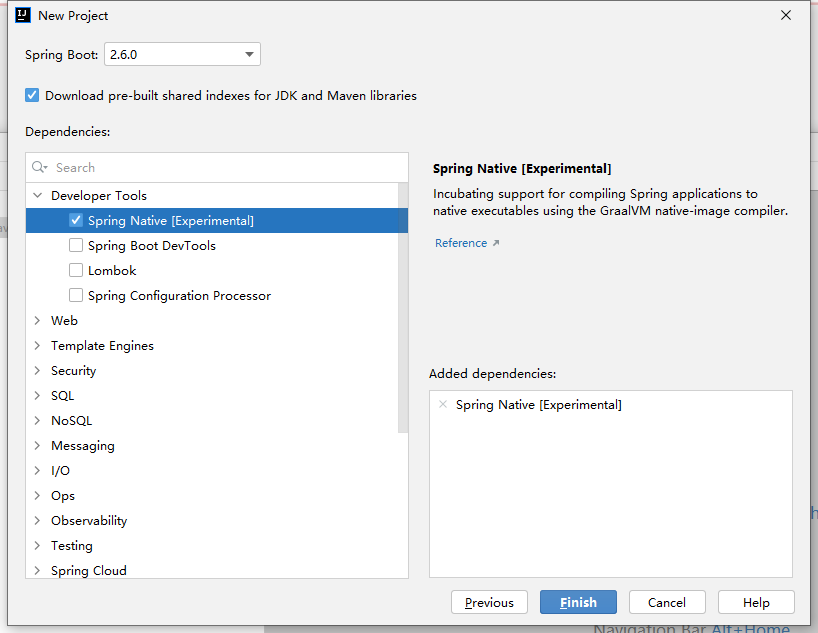818x633 pixels.
Task: Click Spring Native [Experimental] in added dependencies
Action: click(539, 404)
